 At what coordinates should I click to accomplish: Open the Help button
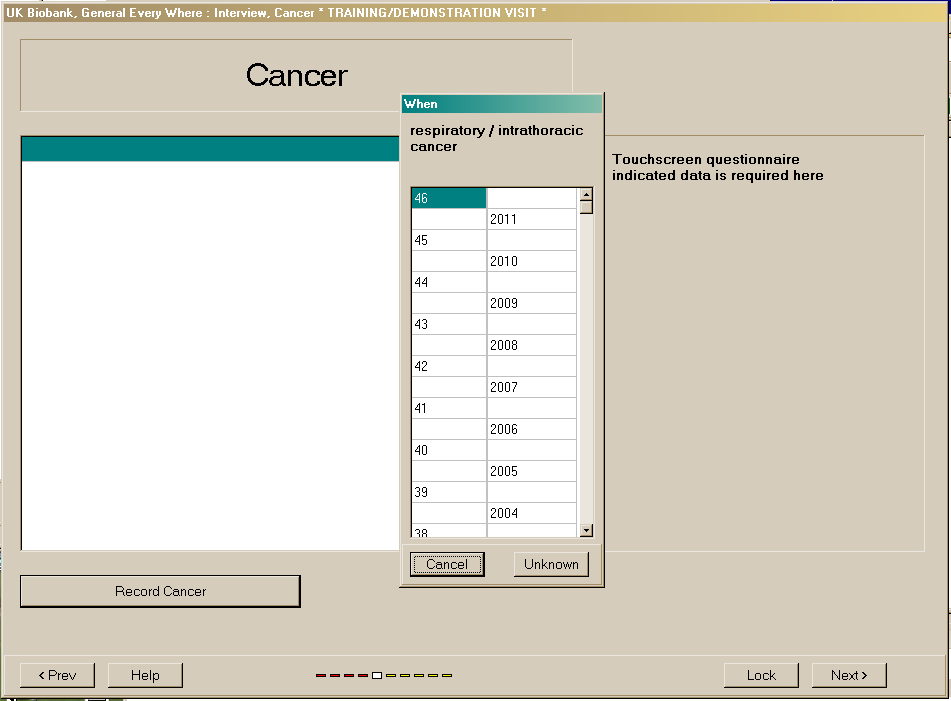click(x=145, y=675)
